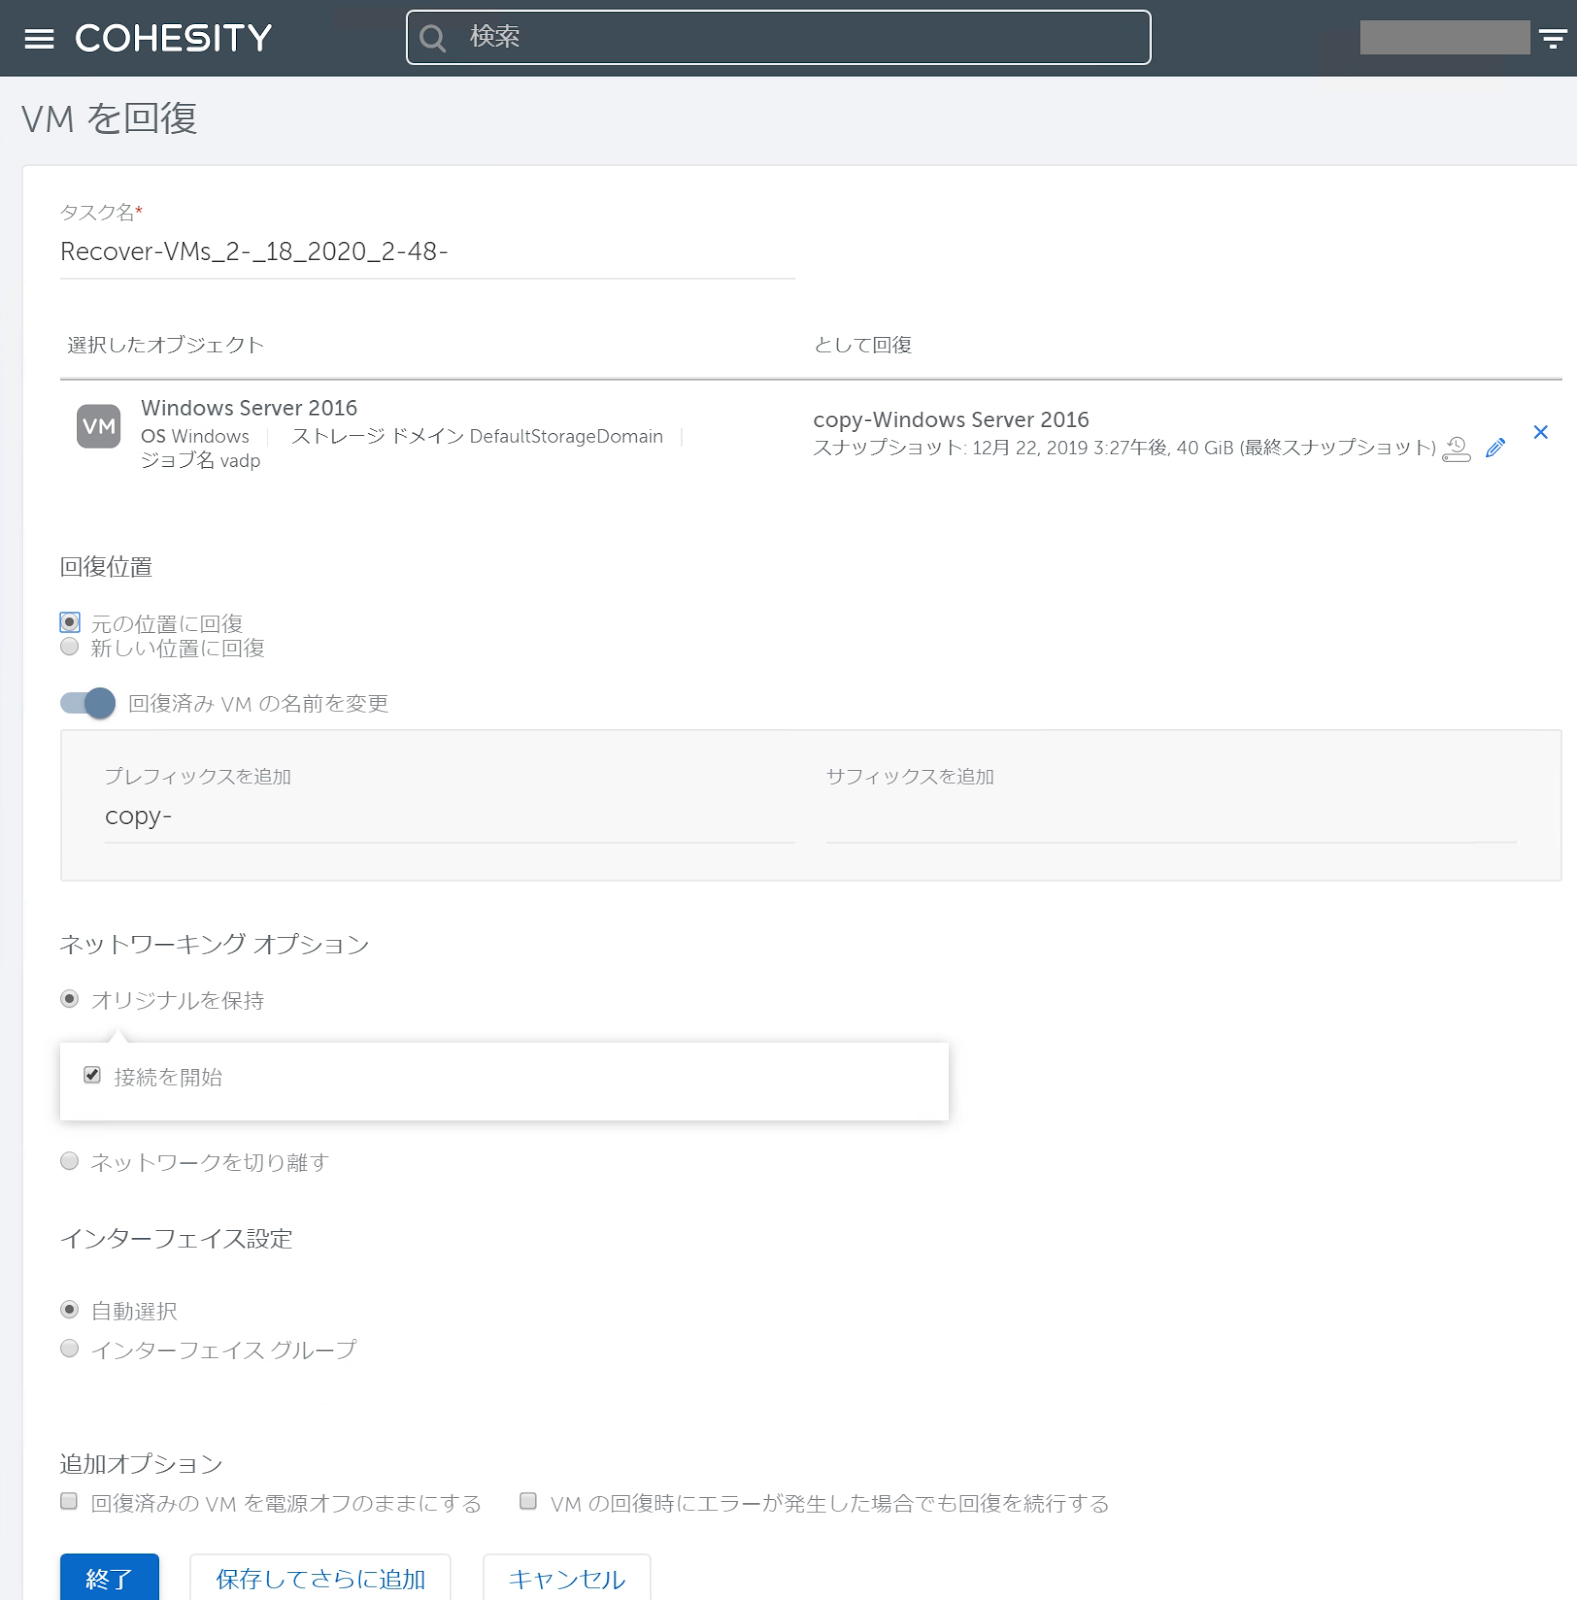
Task: Click the 終了 button
Action: click(x=109, y=1578)
